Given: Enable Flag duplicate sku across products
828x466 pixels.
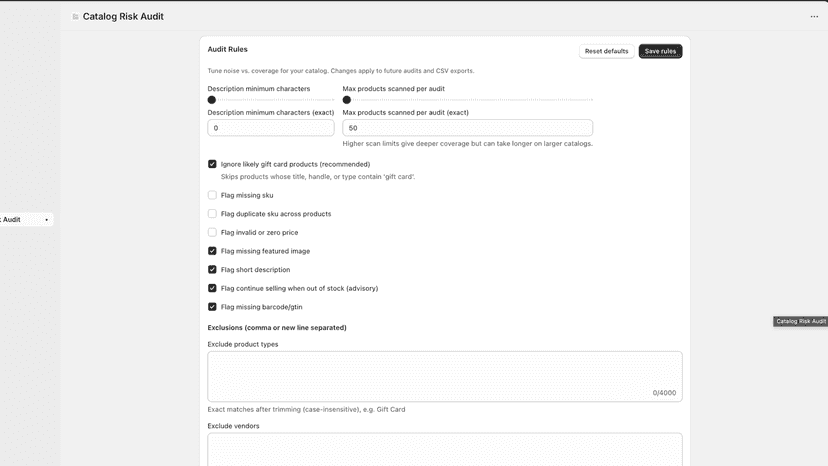Looking at the screenshot, I should coord(212,214).
